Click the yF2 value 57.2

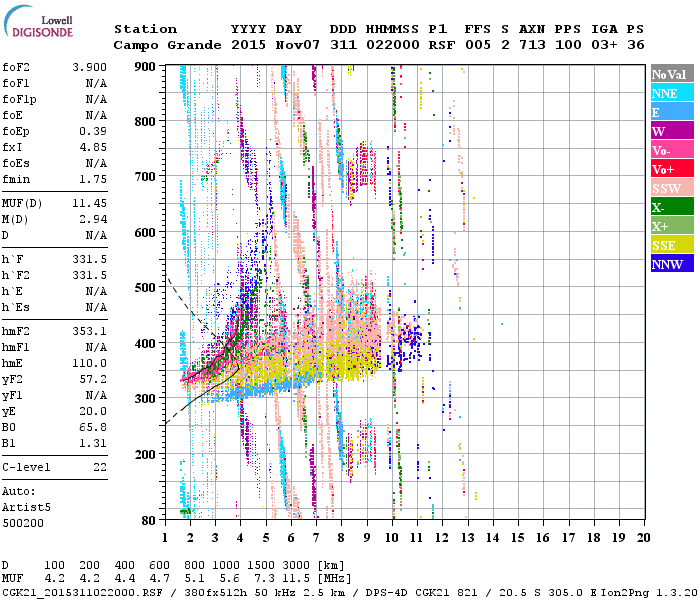point(93,379)
